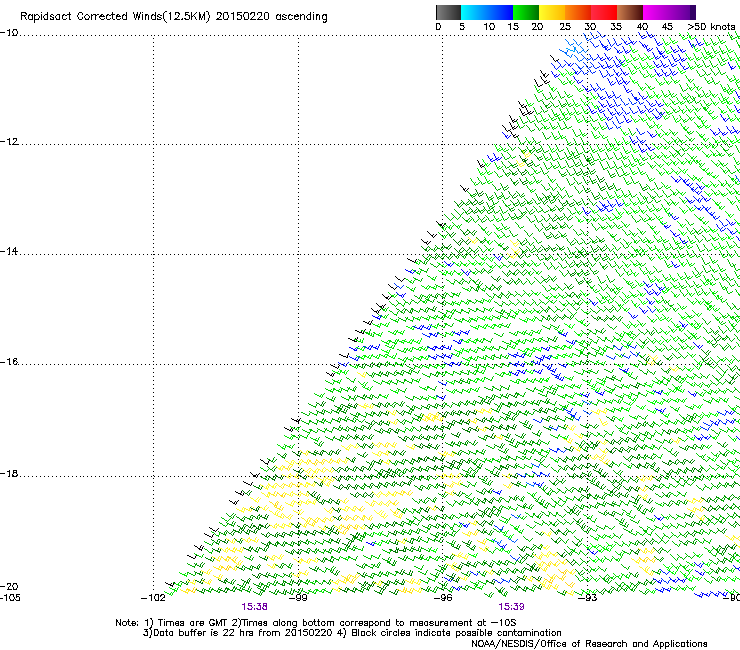The height and width of the screenshot is (650, 740).
Task: Click the -20 latitude axis label
Action: coord(9,586)
